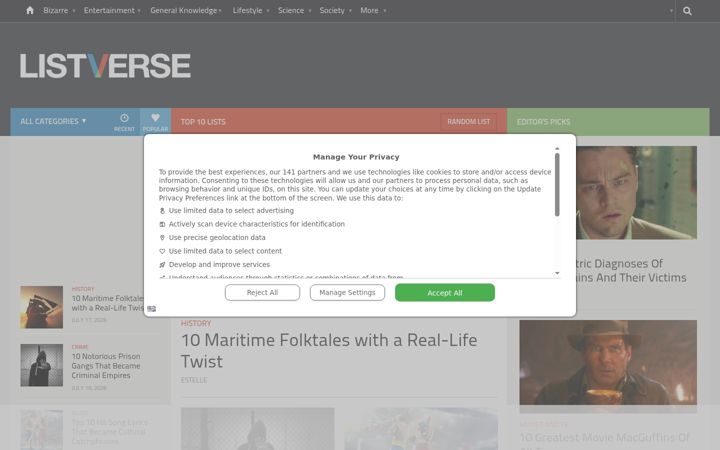Switch to the Top 10 Lists tab
720x450 pixels.
tap(203, 122)
